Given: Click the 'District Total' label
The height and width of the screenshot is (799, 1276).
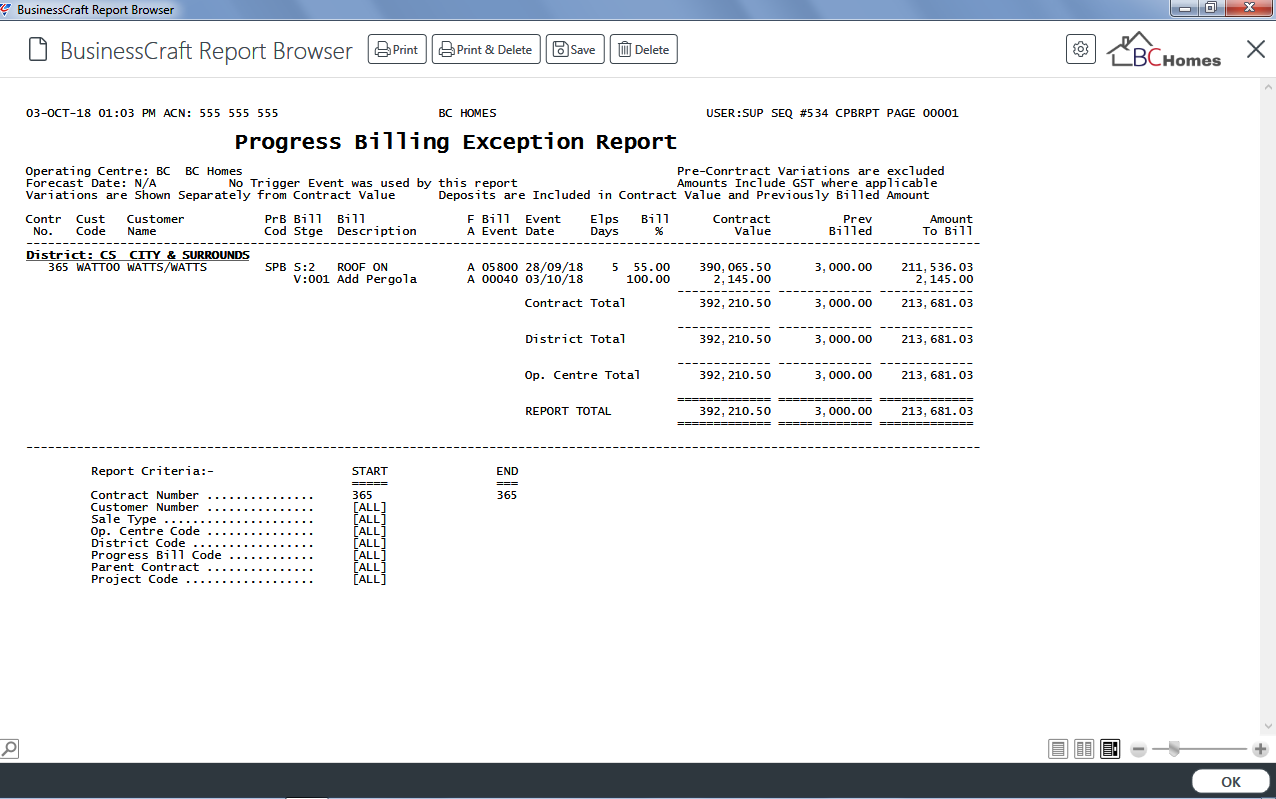Looking at the screenshot, I should (x=575, y=339).
